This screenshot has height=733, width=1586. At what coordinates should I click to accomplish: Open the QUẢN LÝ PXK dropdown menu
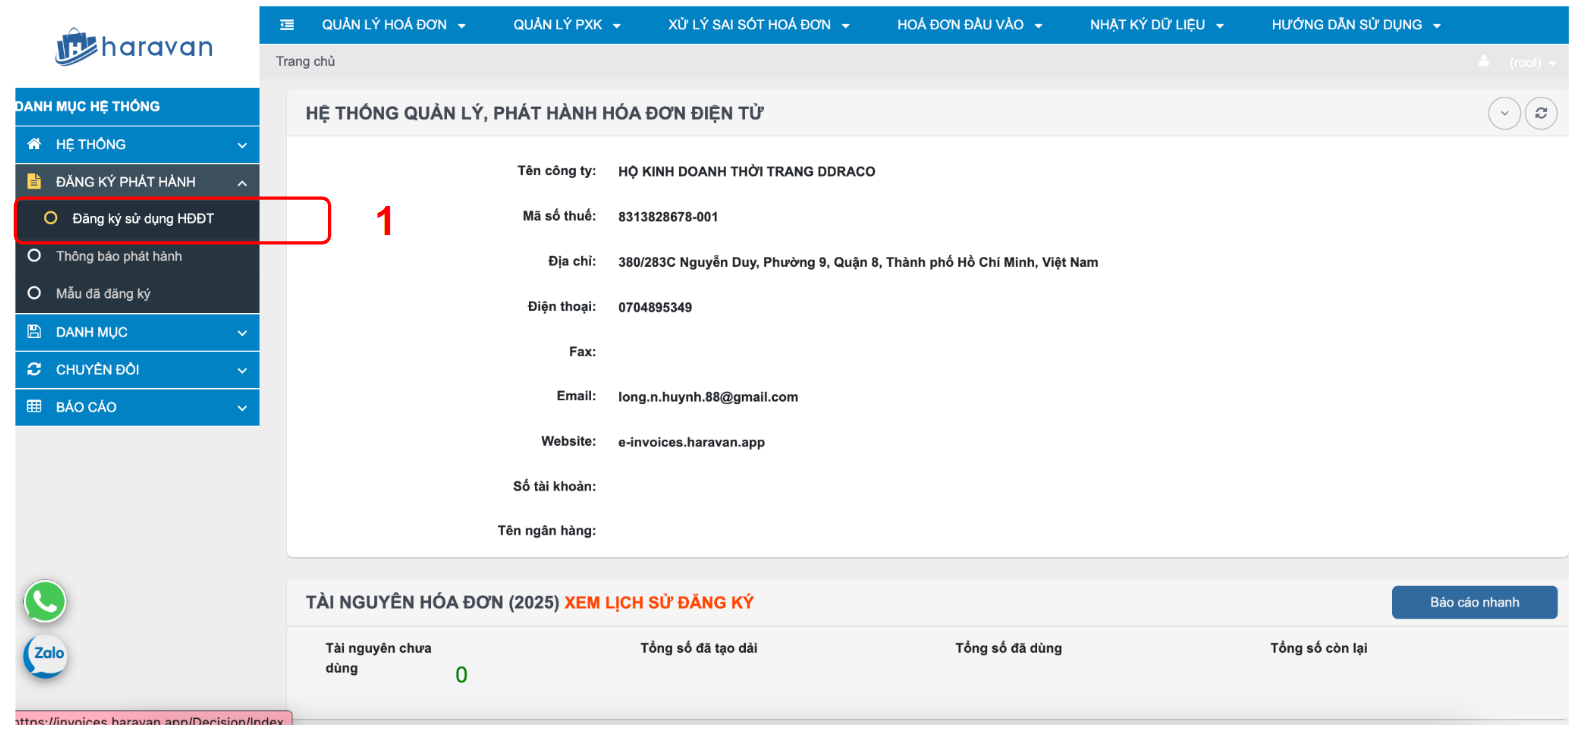567,25
